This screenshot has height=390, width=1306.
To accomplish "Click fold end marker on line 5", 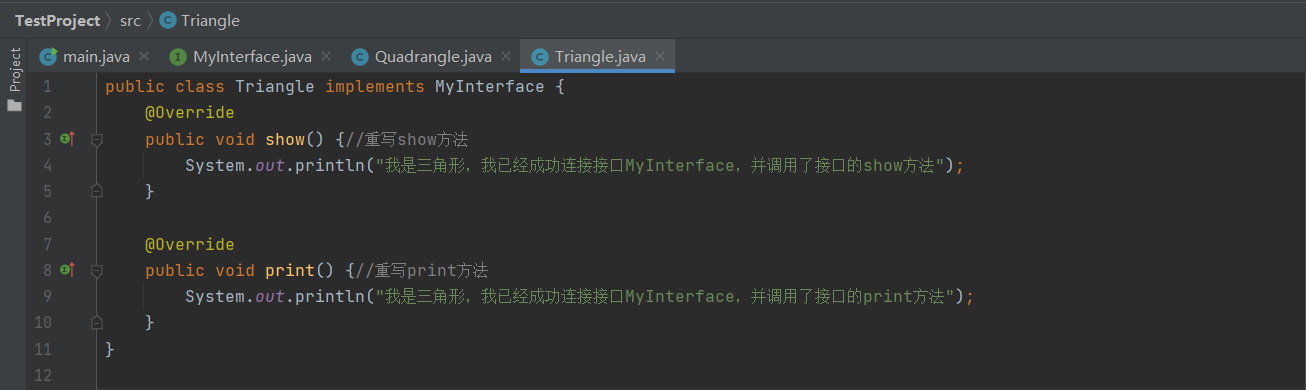I will [97, 191].
